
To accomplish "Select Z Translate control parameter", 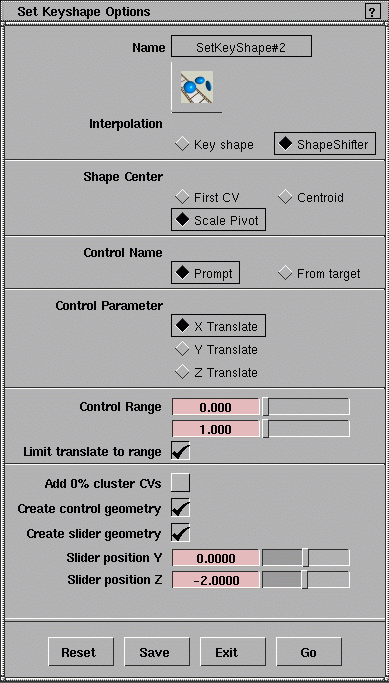I will click(216, 373).
